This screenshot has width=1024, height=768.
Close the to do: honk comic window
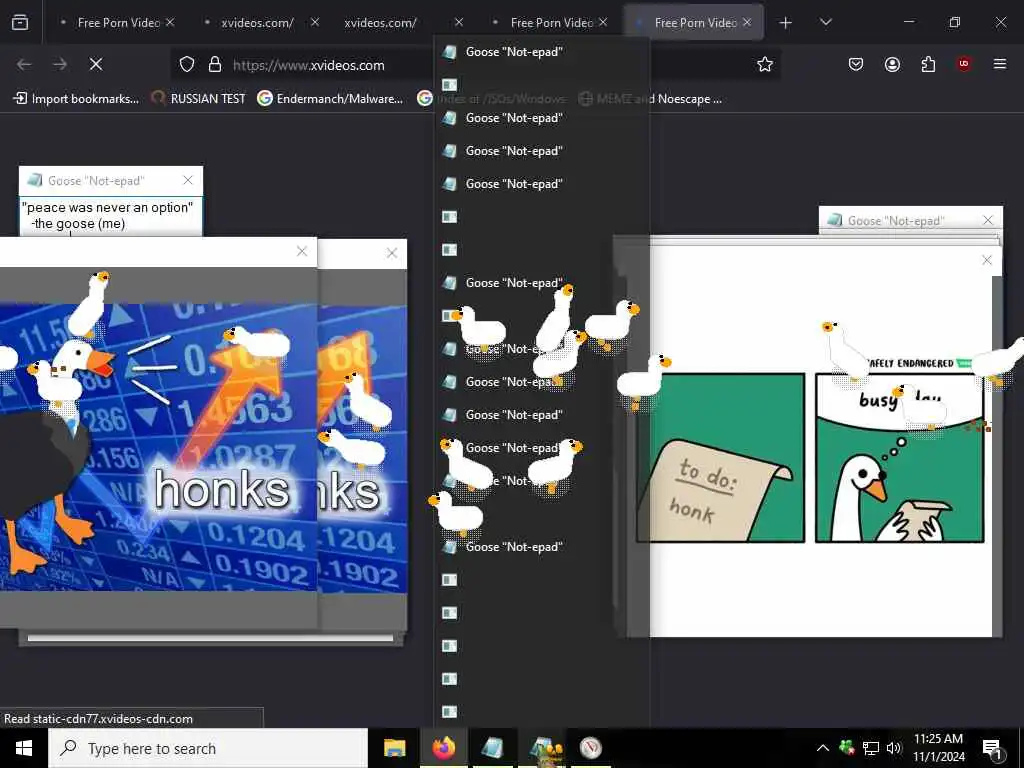pyautogui.click(x=987, y=260)
